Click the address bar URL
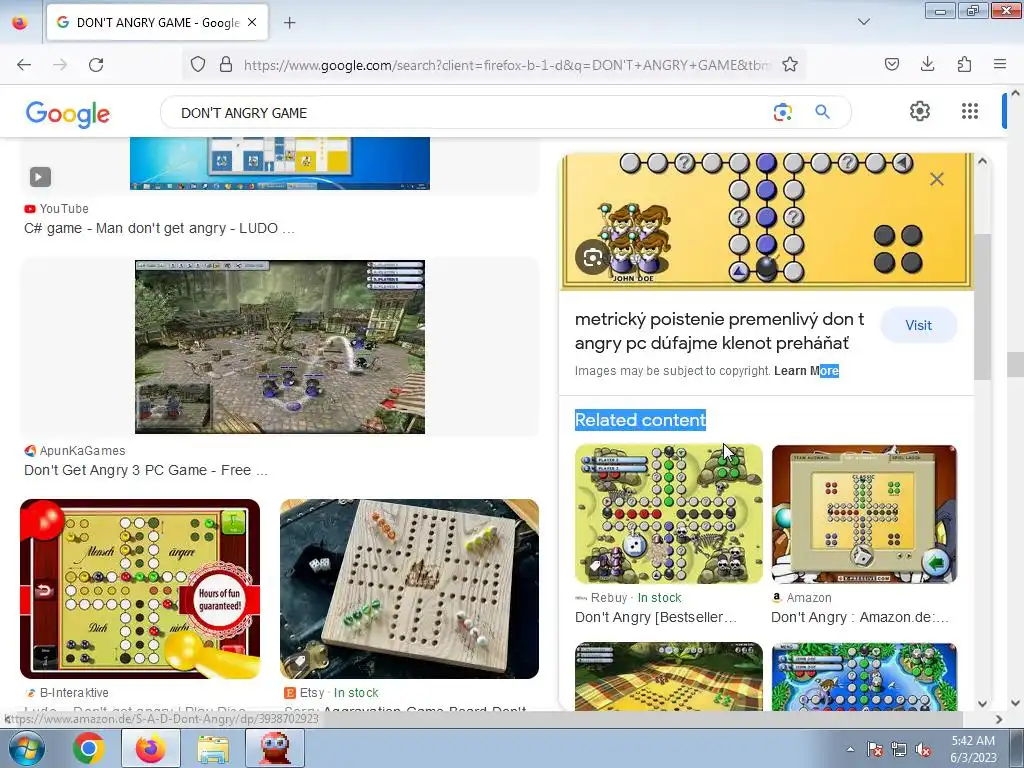1024x768 pixels. [x=507, y=65]
